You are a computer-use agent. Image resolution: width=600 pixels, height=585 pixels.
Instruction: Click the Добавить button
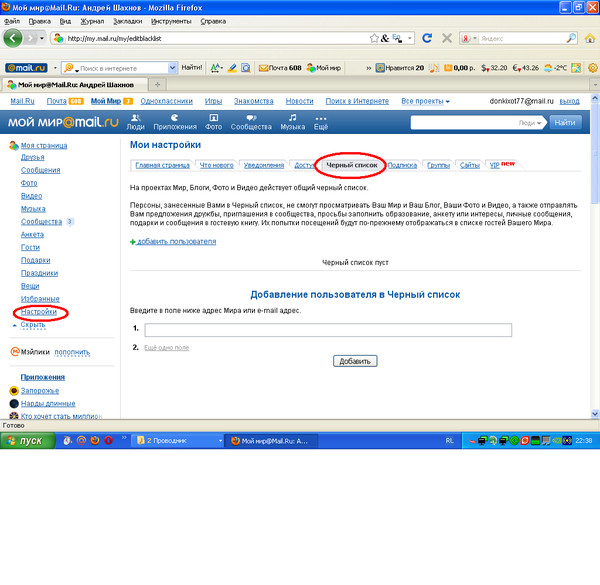coord(355,361)
